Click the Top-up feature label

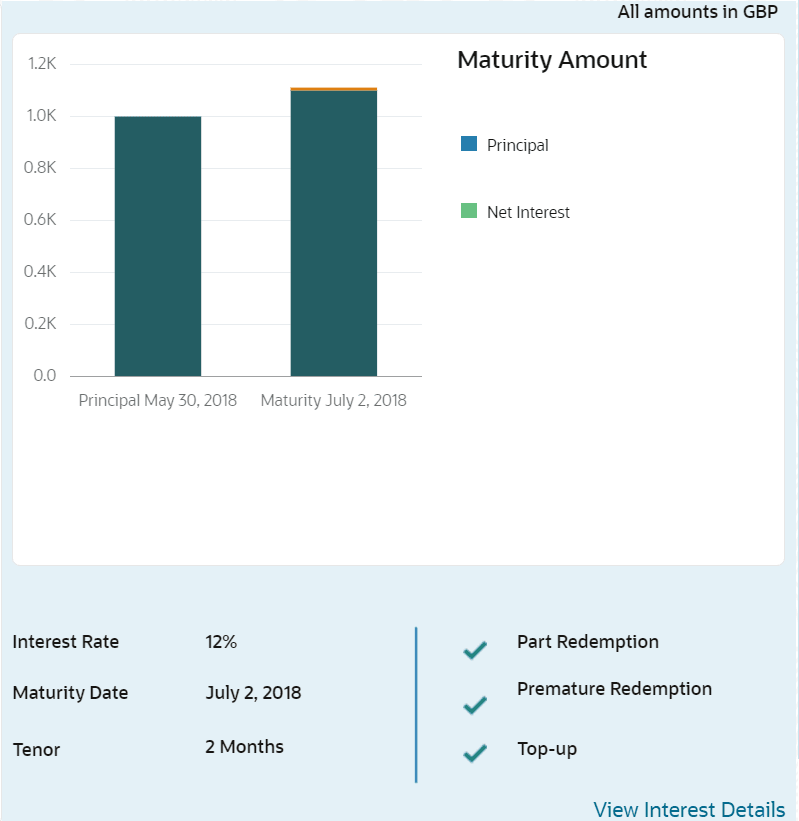click(x=547, y=749)
